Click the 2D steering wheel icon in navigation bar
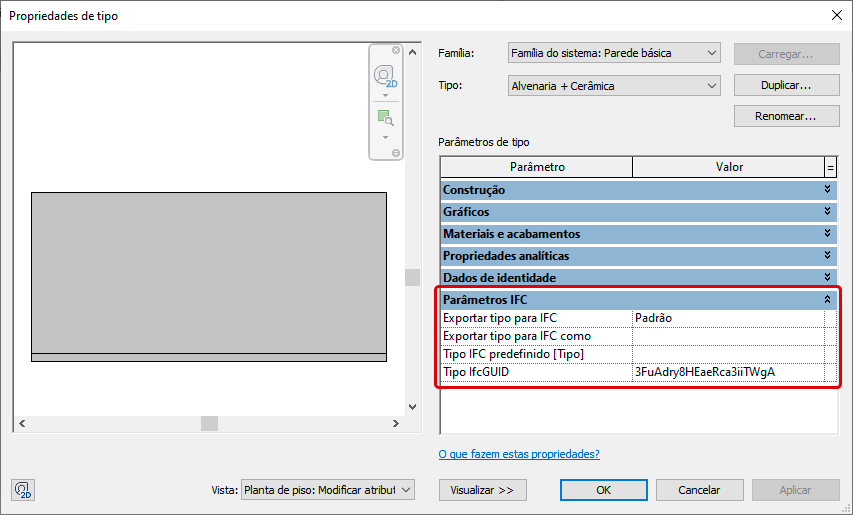 coord(384,76)
